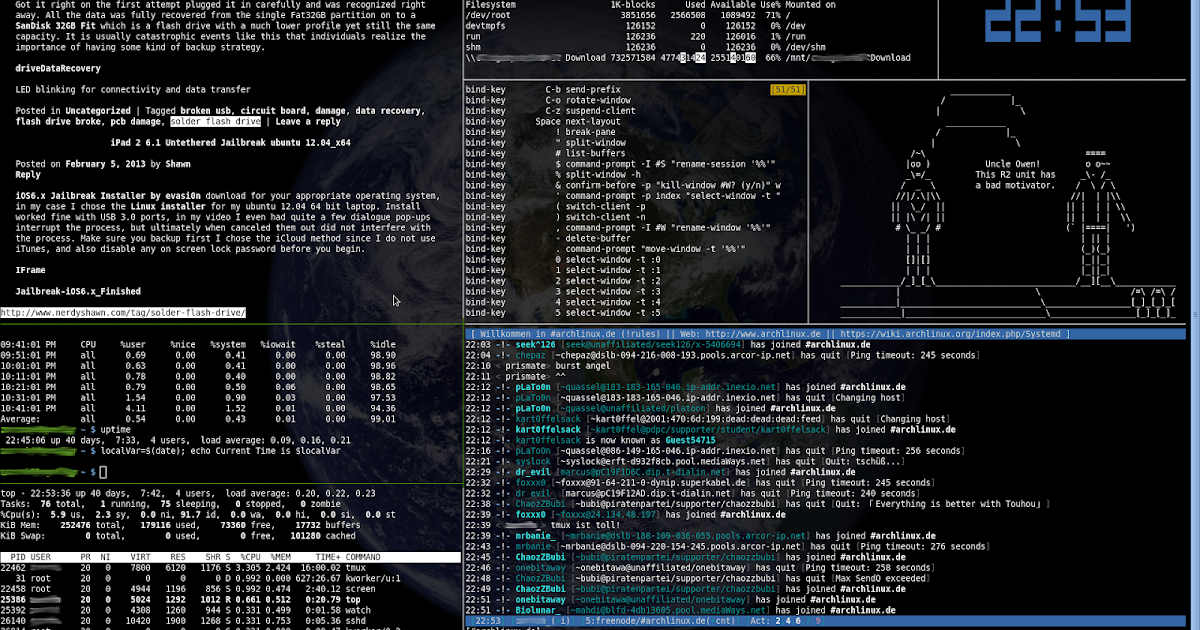The width and height of the screenshot is (1200, 630).
Task: Click the 'prismate burst angel' chat message
Action: pyautogui.click(x=538, y=365)
